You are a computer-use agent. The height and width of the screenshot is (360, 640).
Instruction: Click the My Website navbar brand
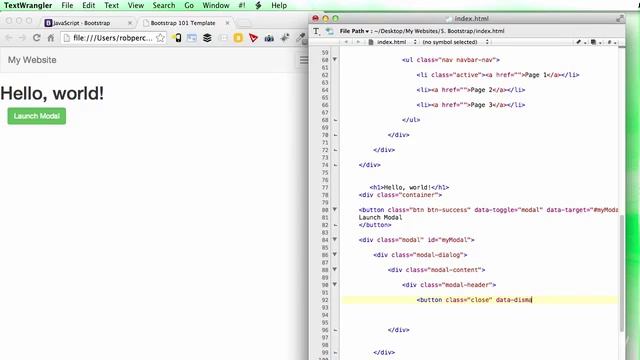[x=32, y=60]
